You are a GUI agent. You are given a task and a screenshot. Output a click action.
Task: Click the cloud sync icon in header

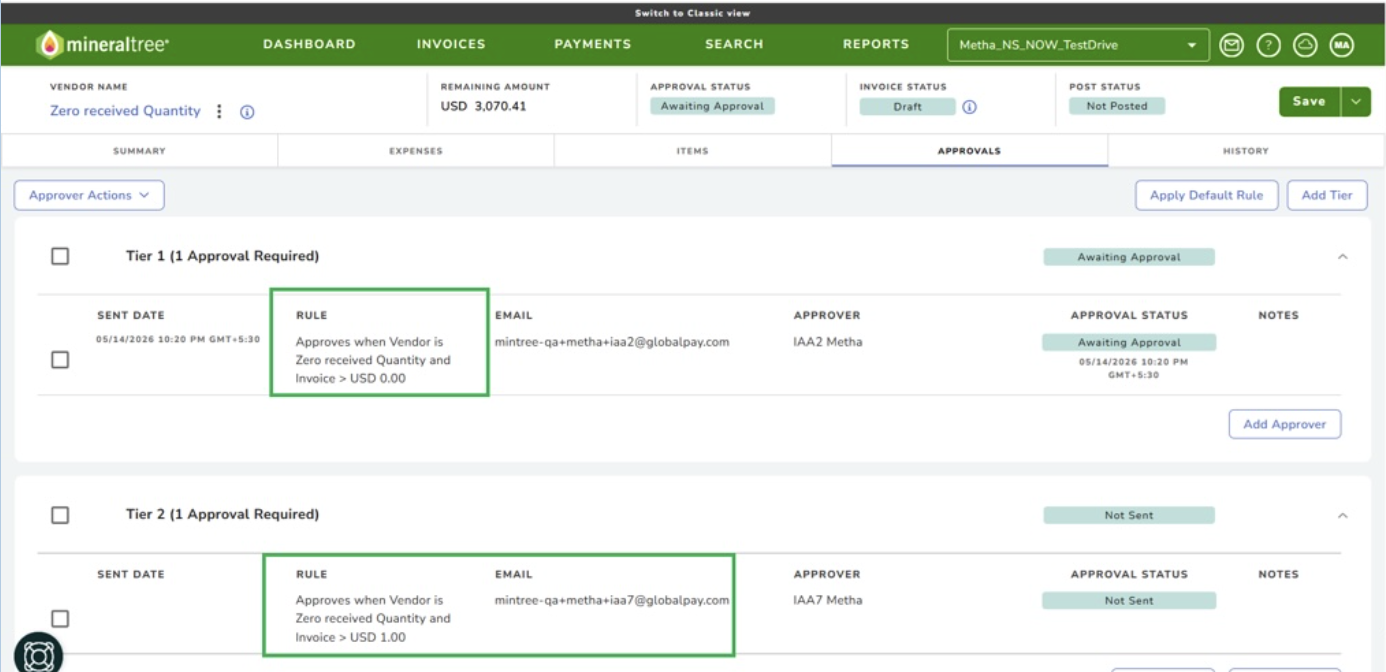1304,45
